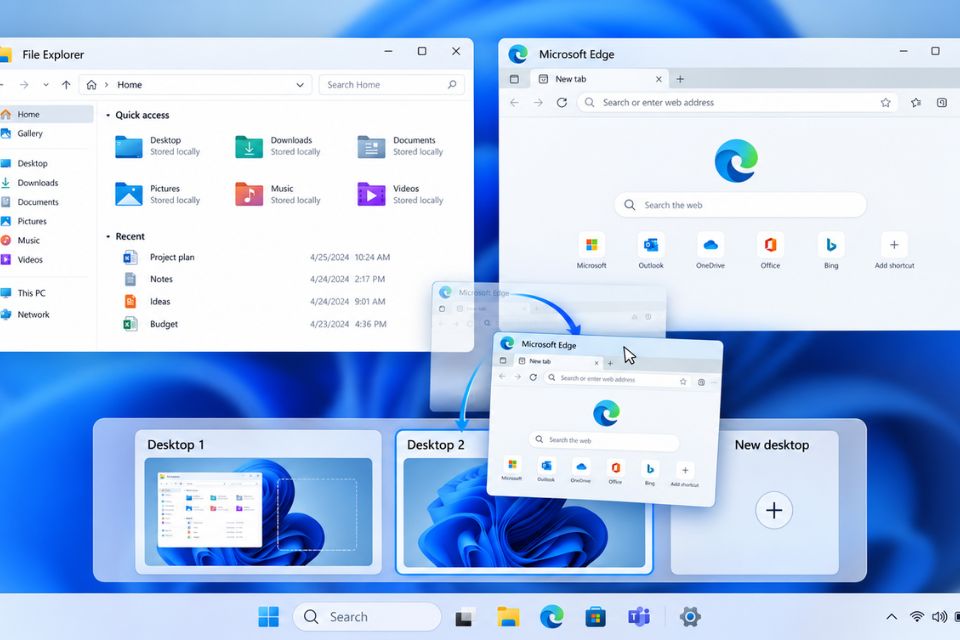Open Outlook shortcut on large Edge page
This screenshot has width=960, height=640.
pos(651,250)
